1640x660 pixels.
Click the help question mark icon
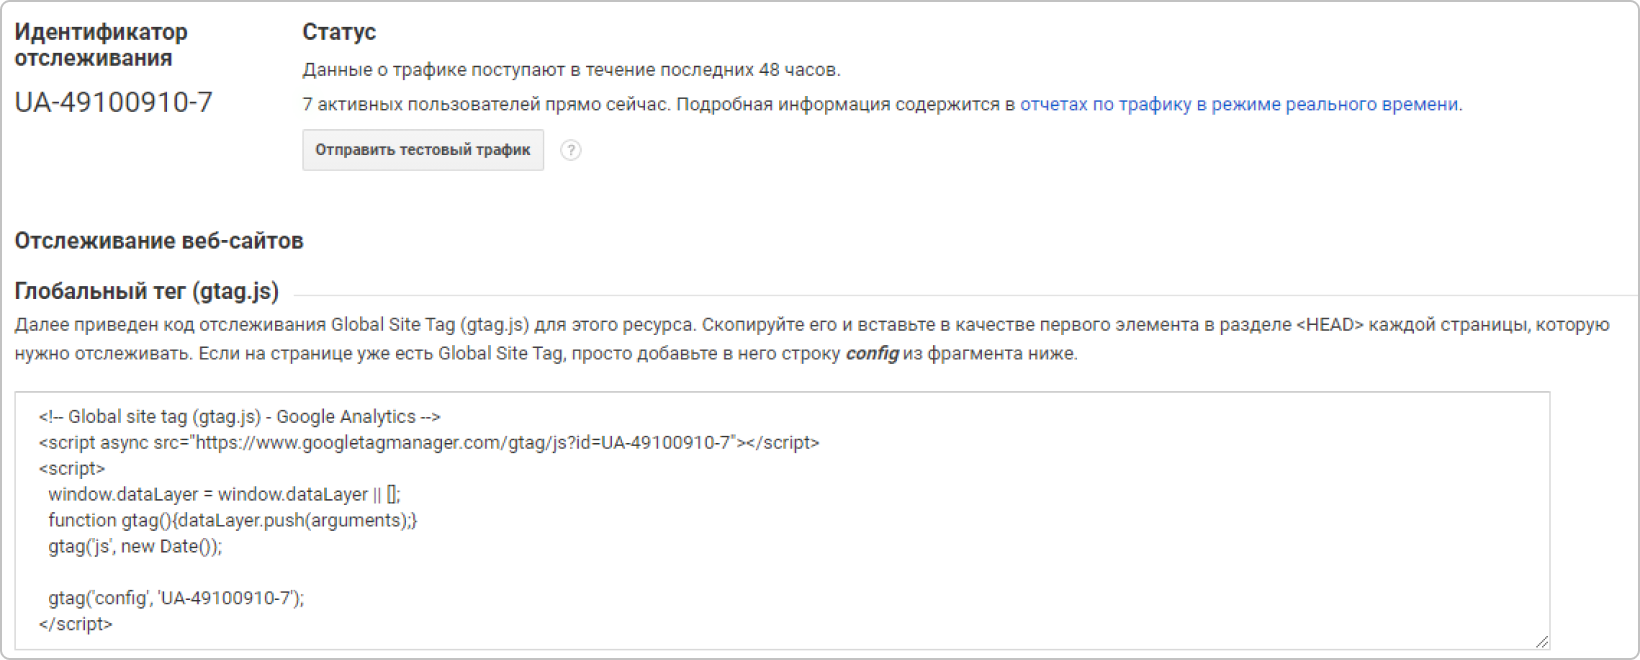click(570, 150)
